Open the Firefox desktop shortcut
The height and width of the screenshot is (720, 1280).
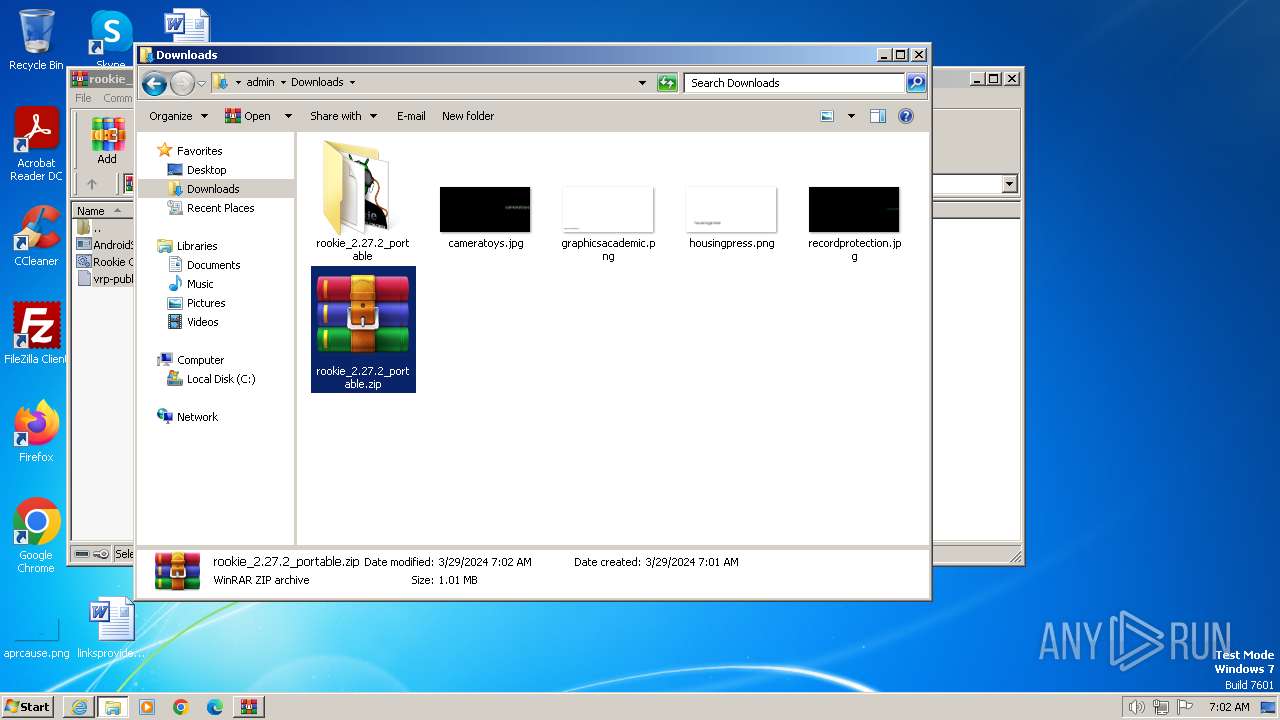tap(36, 432)
